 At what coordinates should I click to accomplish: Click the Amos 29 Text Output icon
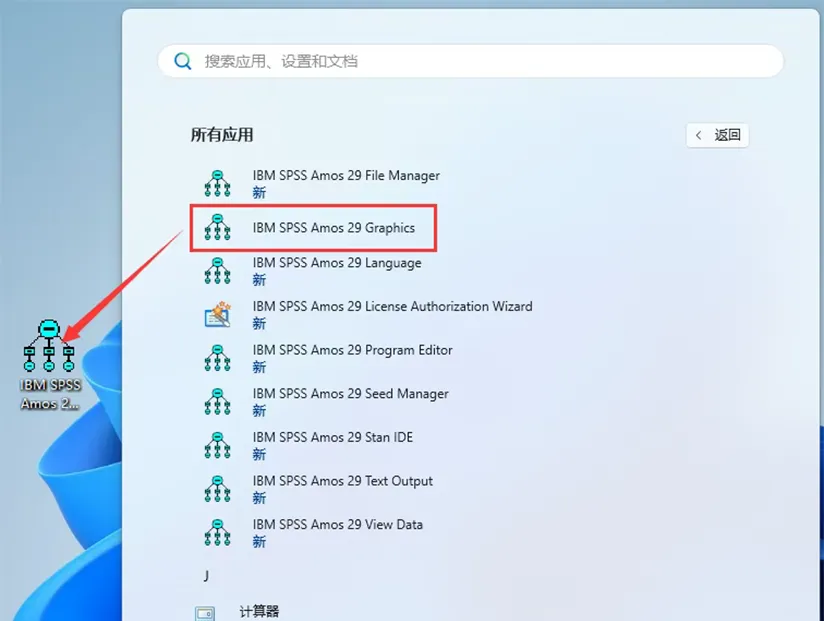pyautogui.click(x=218, y=489)
